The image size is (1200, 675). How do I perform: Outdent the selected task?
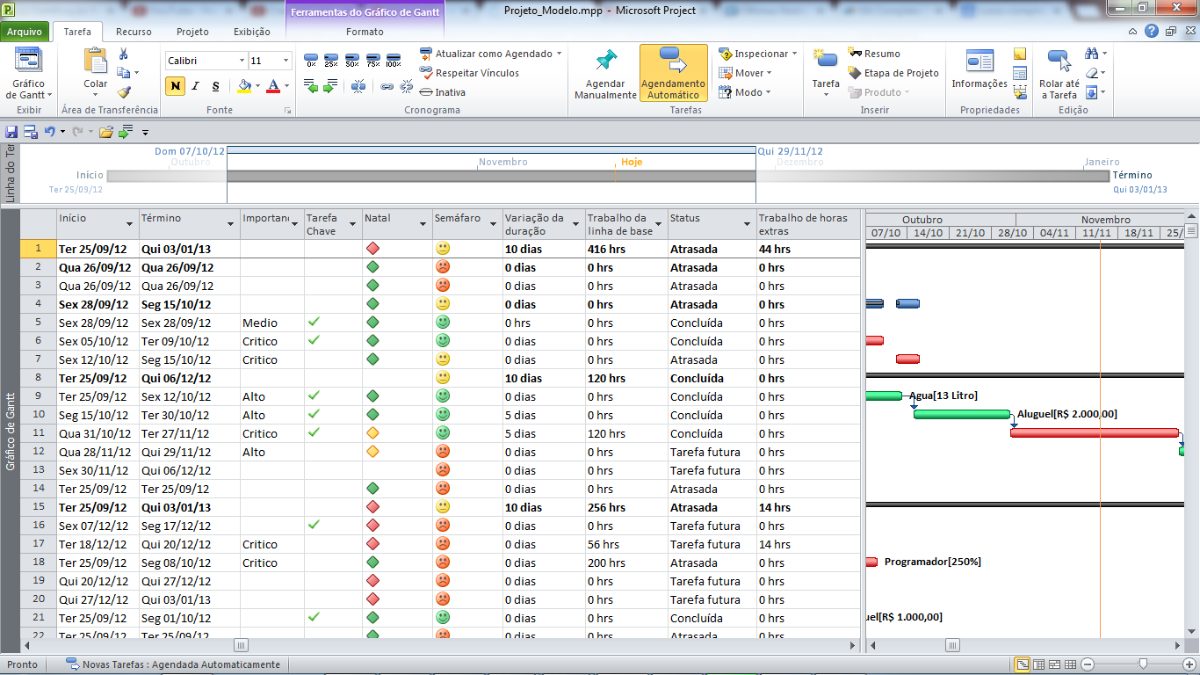311,87
